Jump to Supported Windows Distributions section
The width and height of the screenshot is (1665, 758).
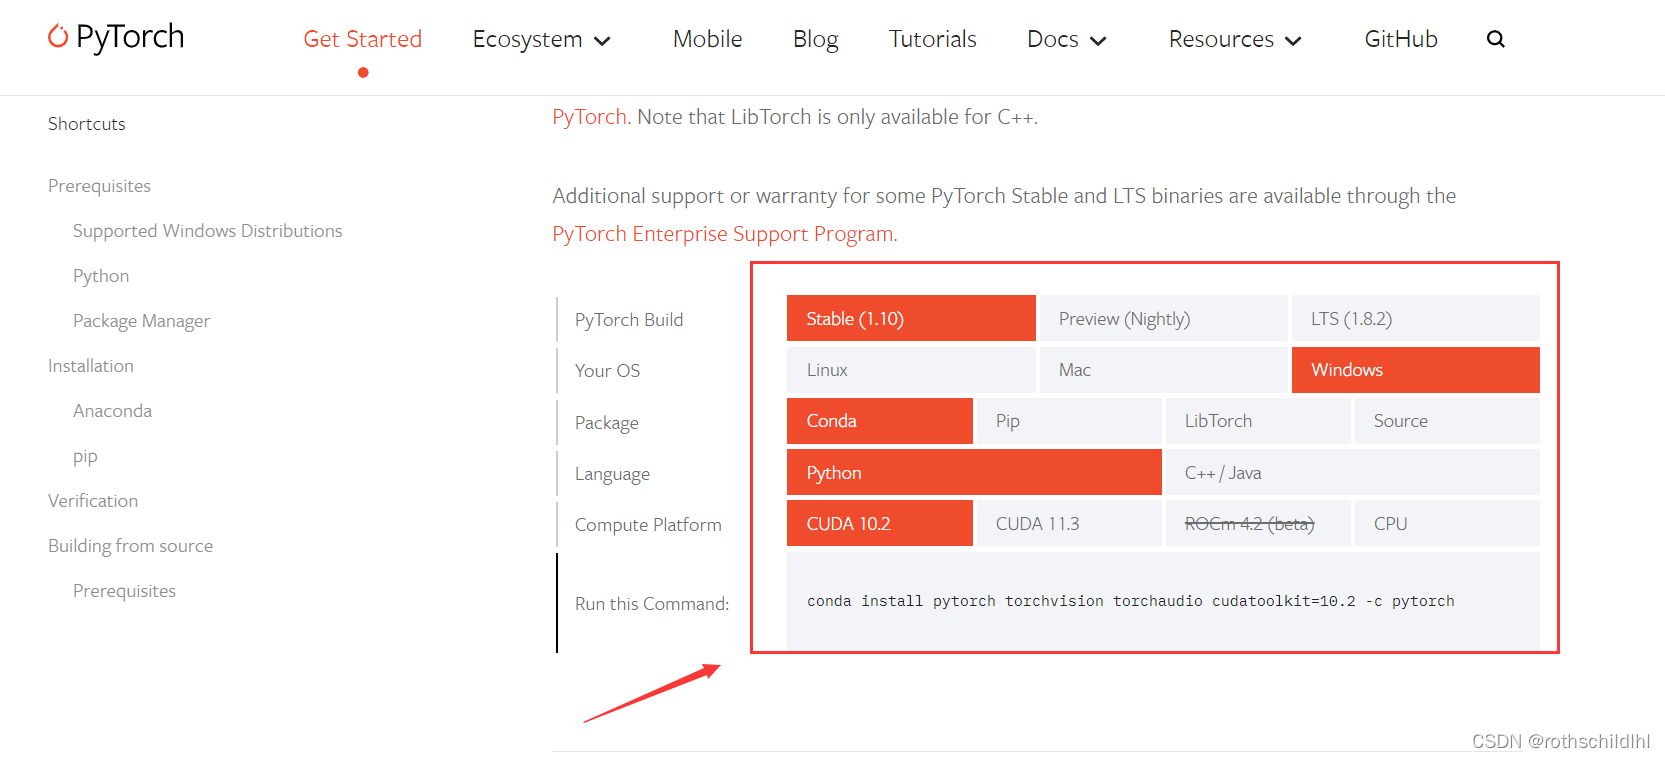(207, 231)
